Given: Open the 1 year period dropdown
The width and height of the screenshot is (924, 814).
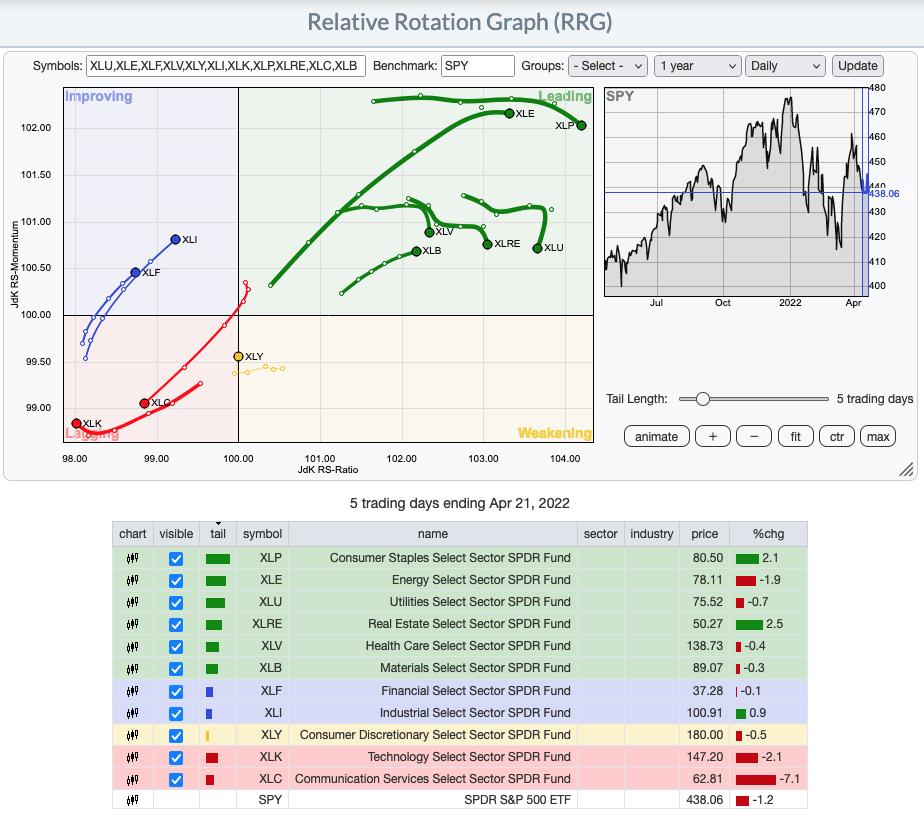Looking at the screenshot, I should [698, 66].
